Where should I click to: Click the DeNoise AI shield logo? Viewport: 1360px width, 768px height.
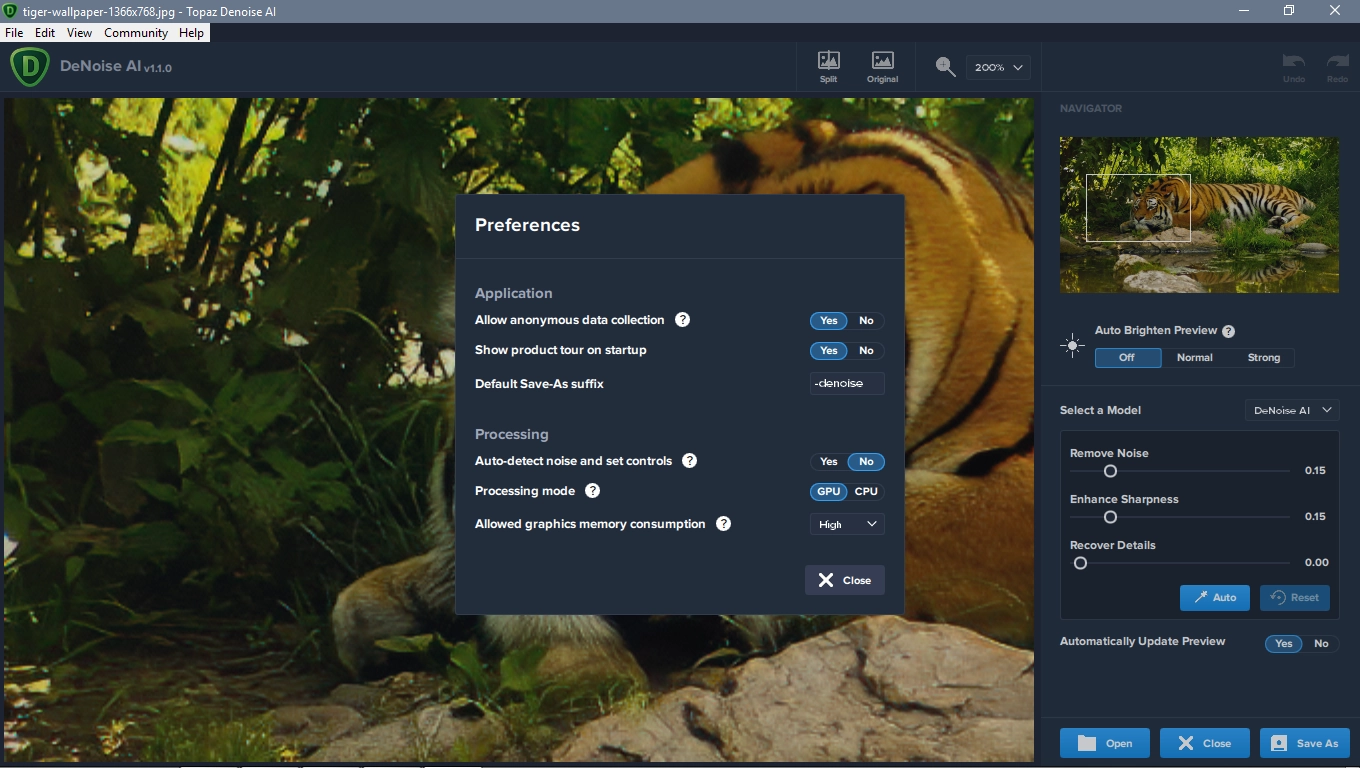tap(30, 67)
